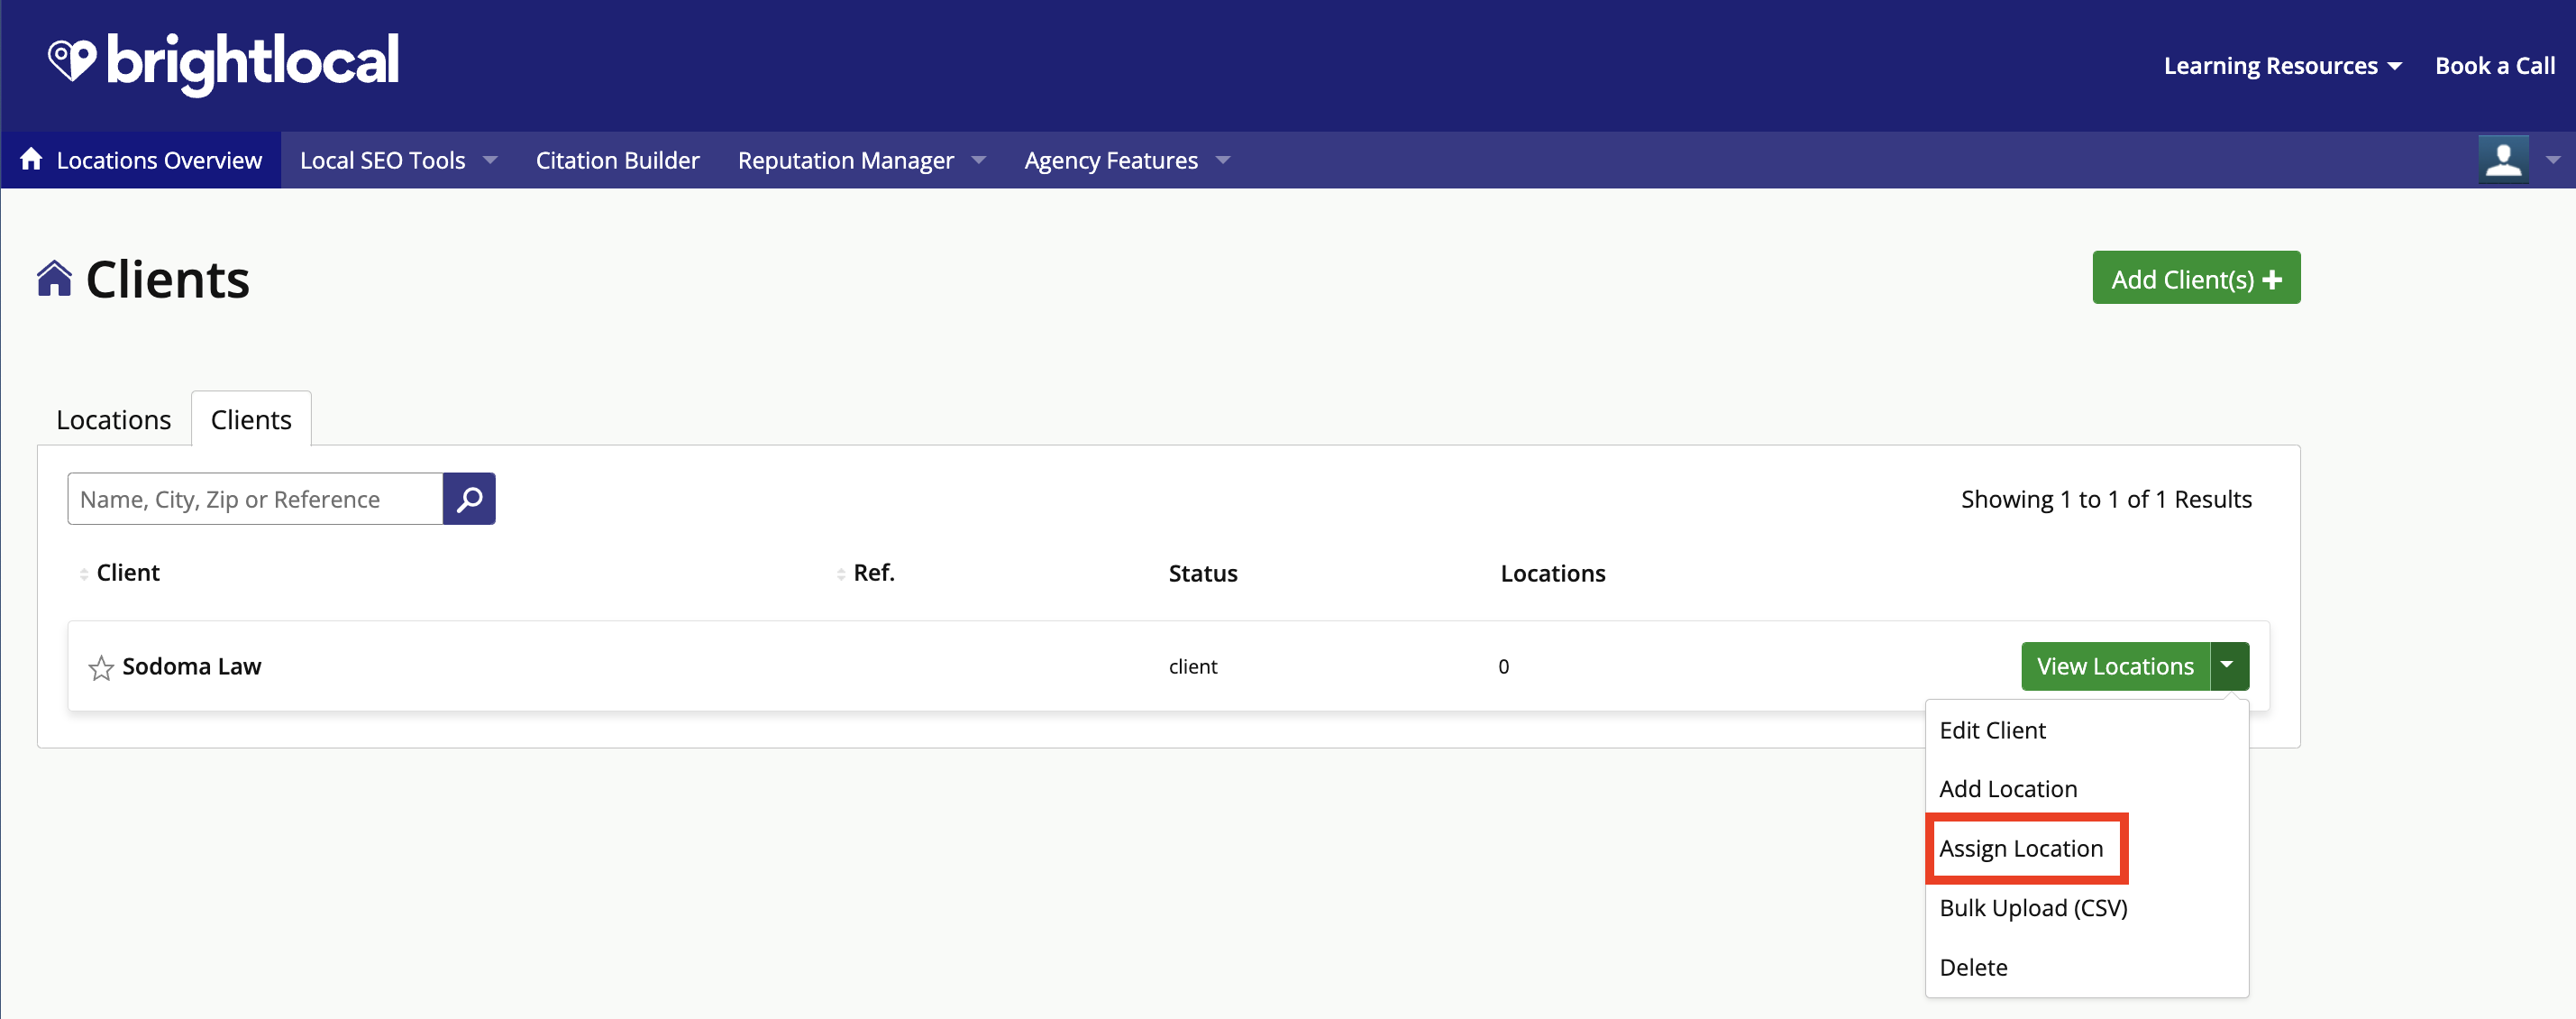Click the Status column header
This screenshot has width=2576, height=1019.
tap(1203, 573)
